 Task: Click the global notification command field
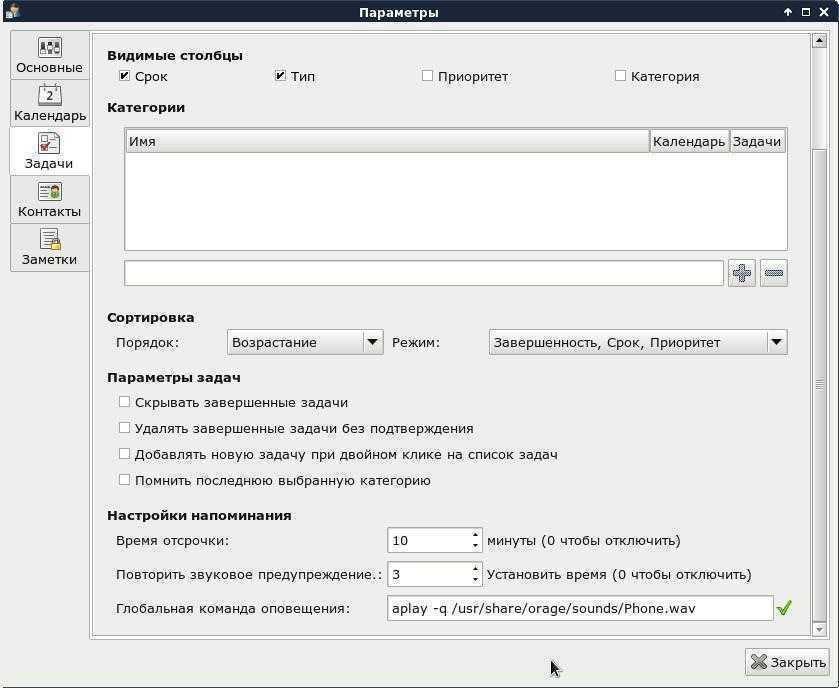point(580,608)
